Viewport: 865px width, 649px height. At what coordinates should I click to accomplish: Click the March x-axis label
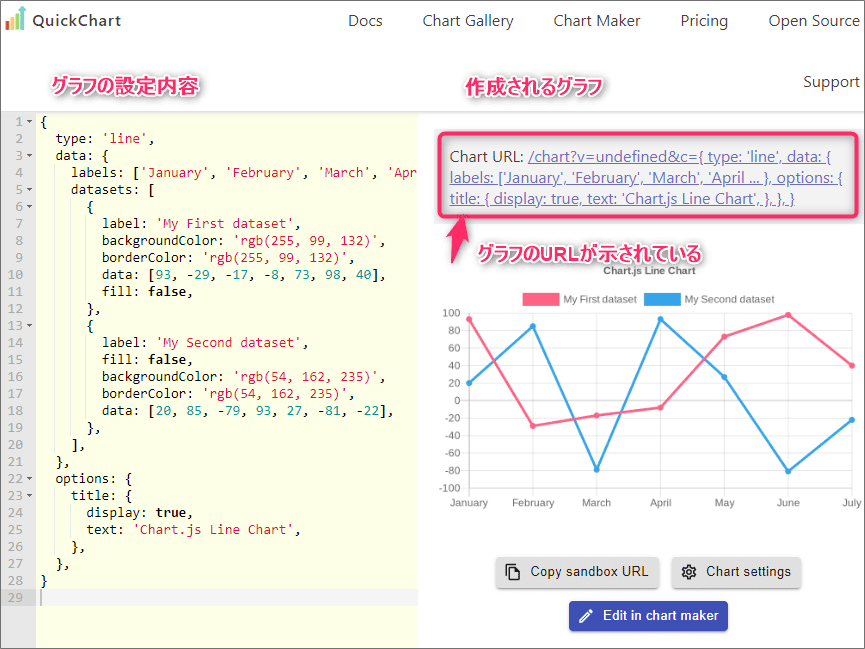(596, 503)
